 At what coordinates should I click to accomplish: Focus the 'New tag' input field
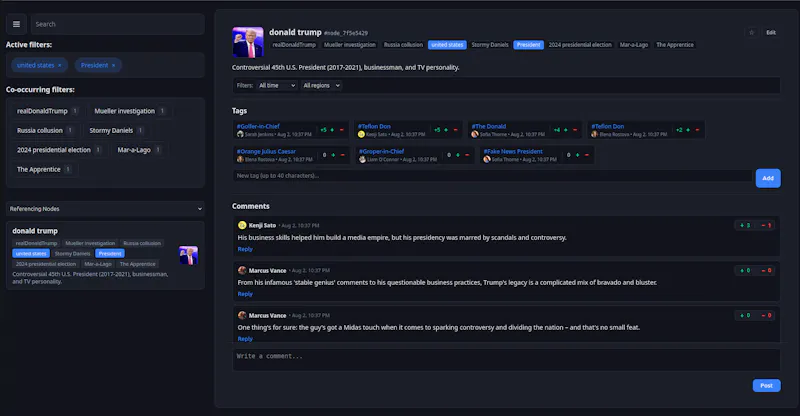coord(492,176)
